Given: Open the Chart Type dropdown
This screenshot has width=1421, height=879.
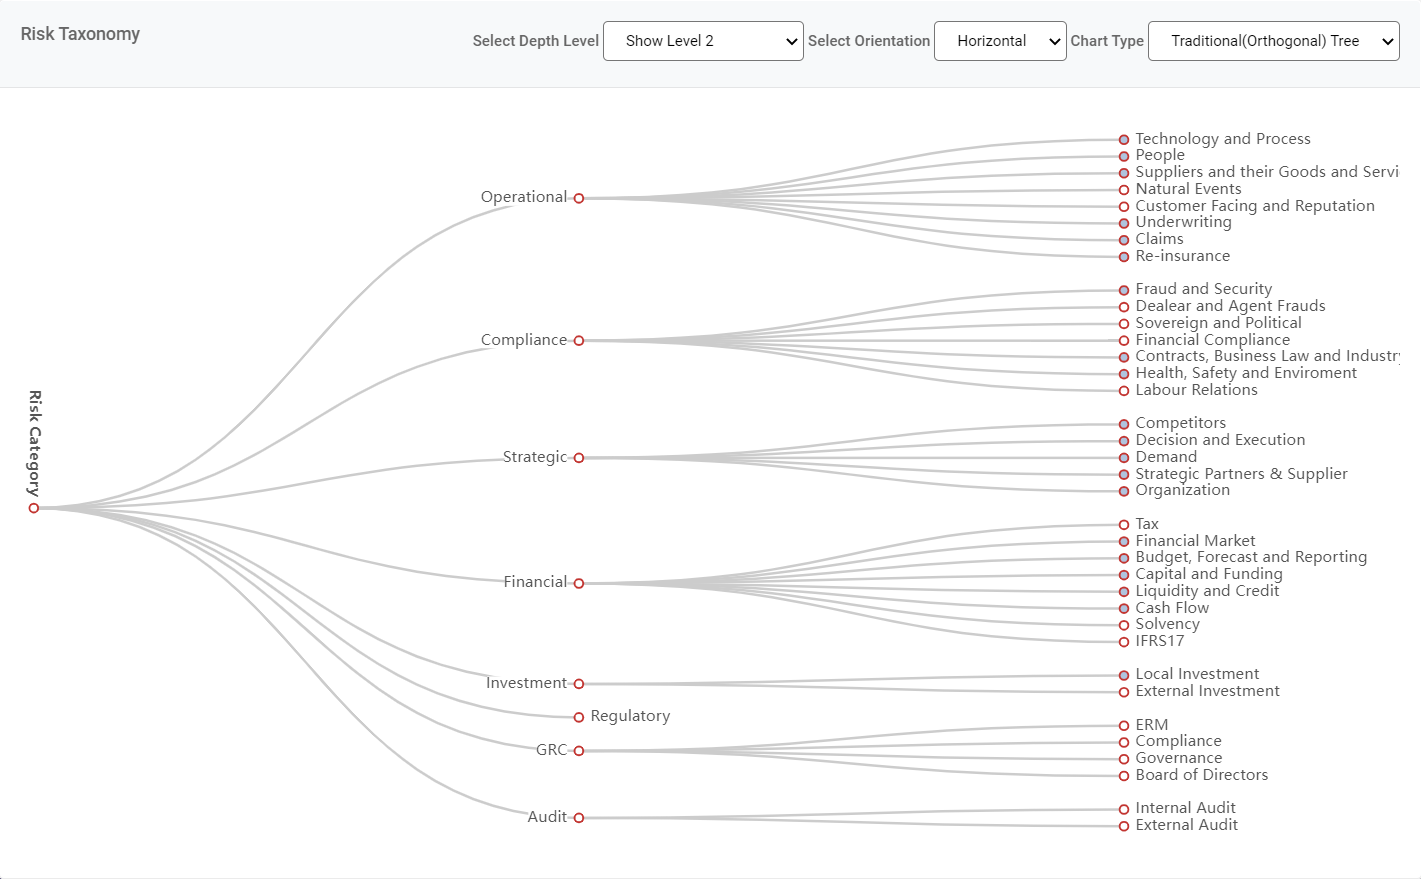Looking at the screenshot, I should click(x=1273, y=41).
